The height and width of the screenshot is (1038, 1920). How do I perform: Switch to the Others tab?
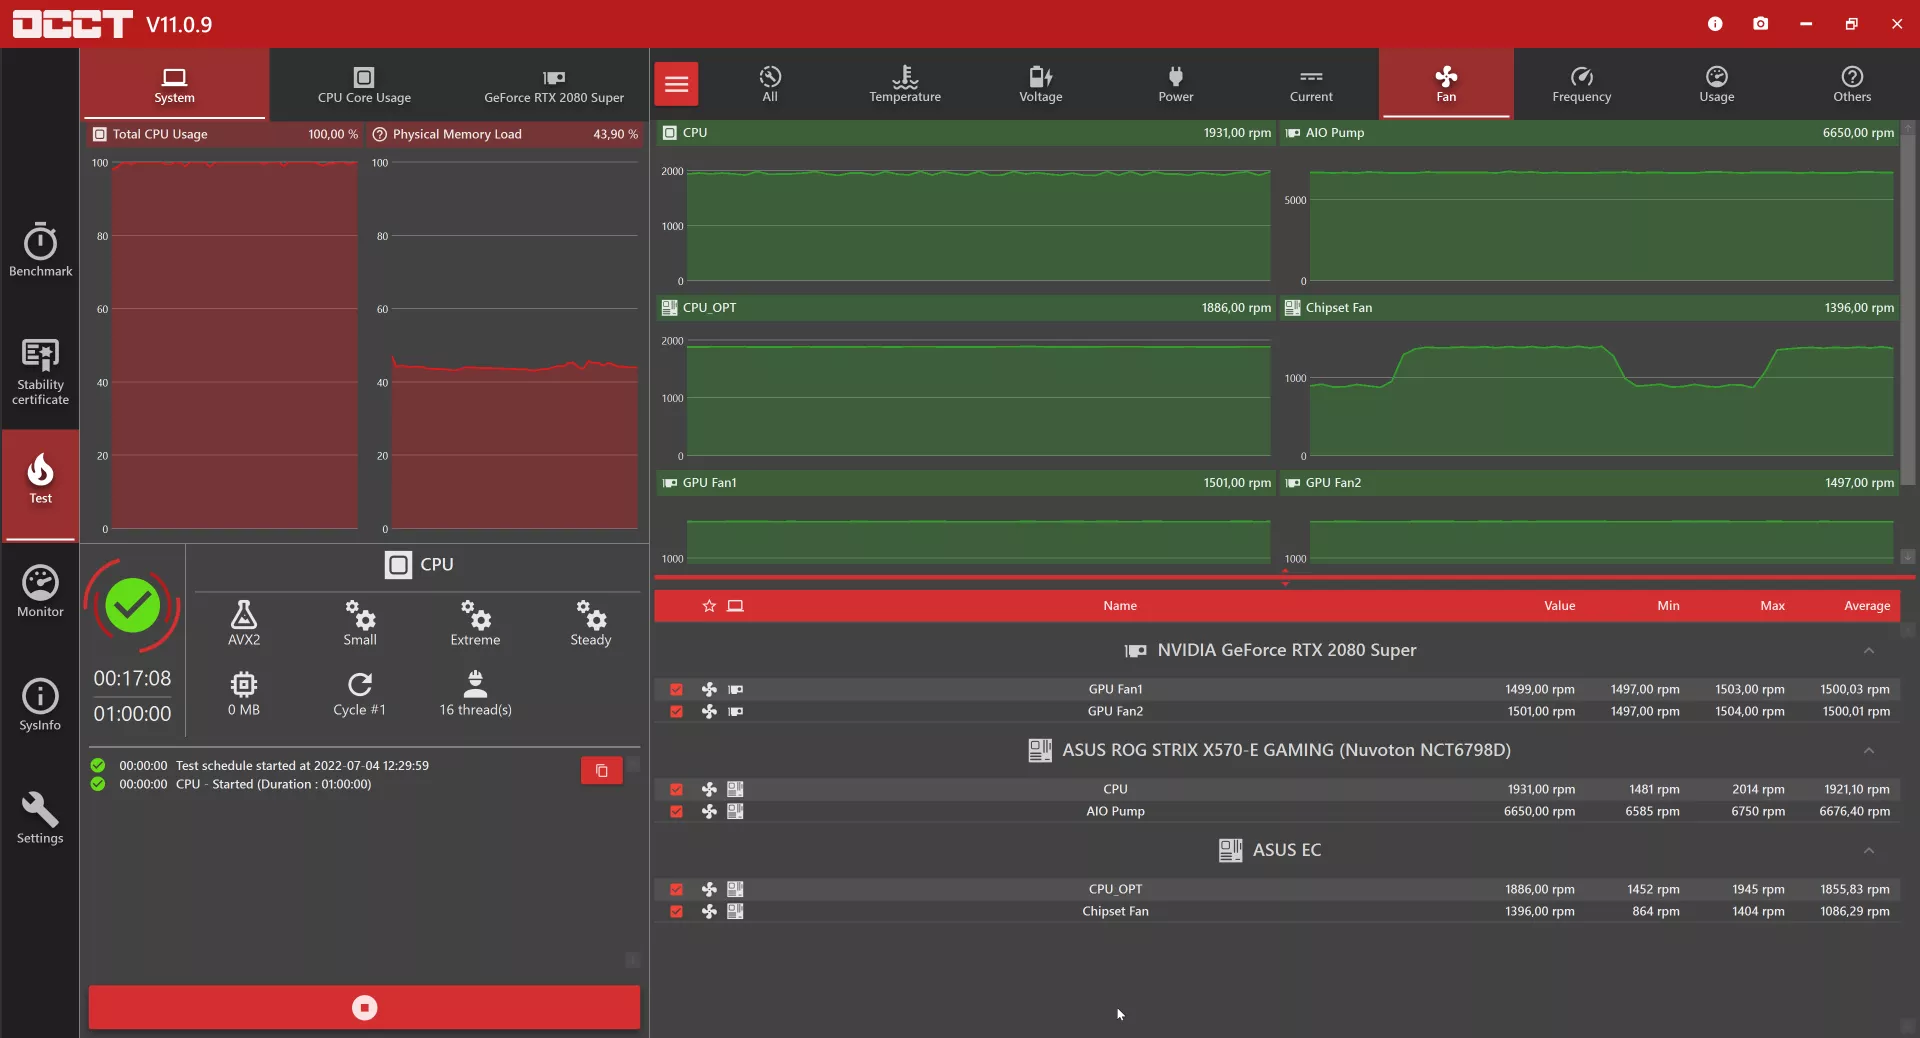(1852, 84)
